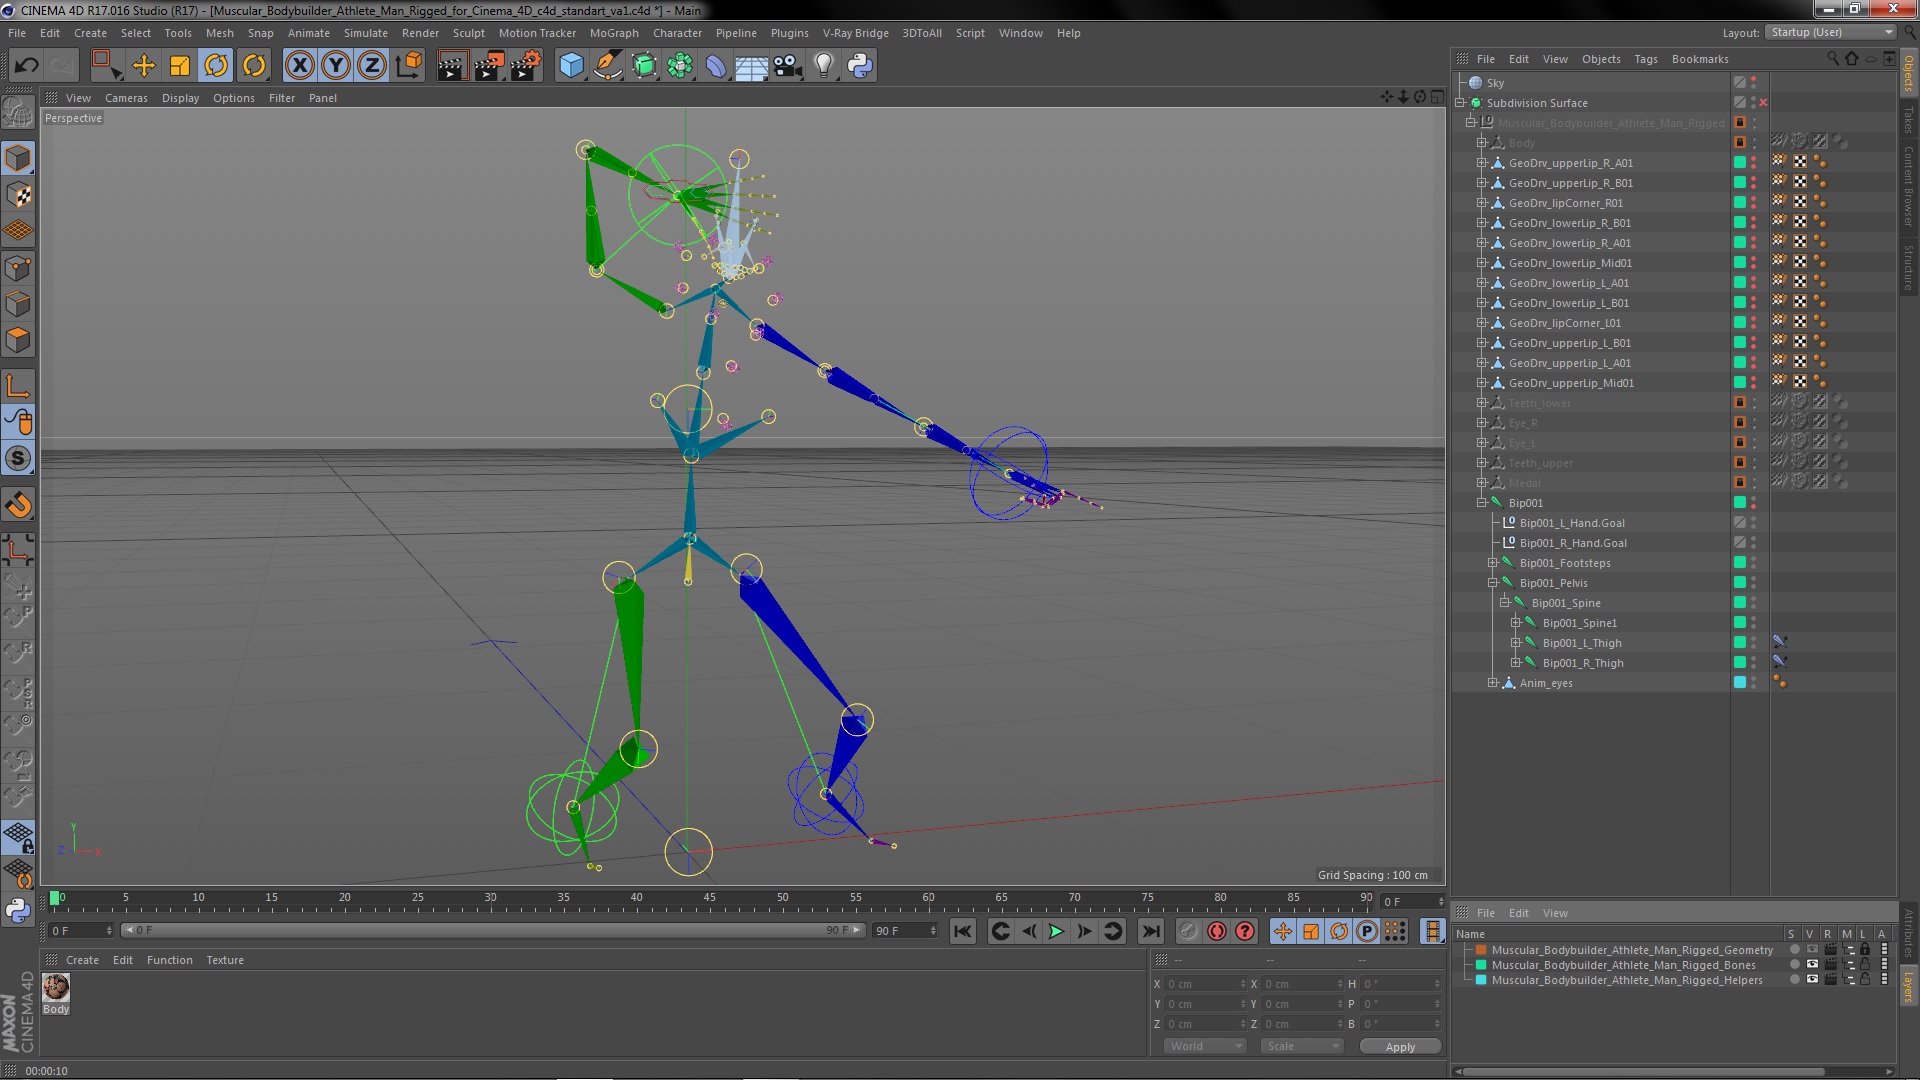Viewport: 1920px width, 1080px height.
Task: Open the Light object icon
Action: [x=823, y=66]
